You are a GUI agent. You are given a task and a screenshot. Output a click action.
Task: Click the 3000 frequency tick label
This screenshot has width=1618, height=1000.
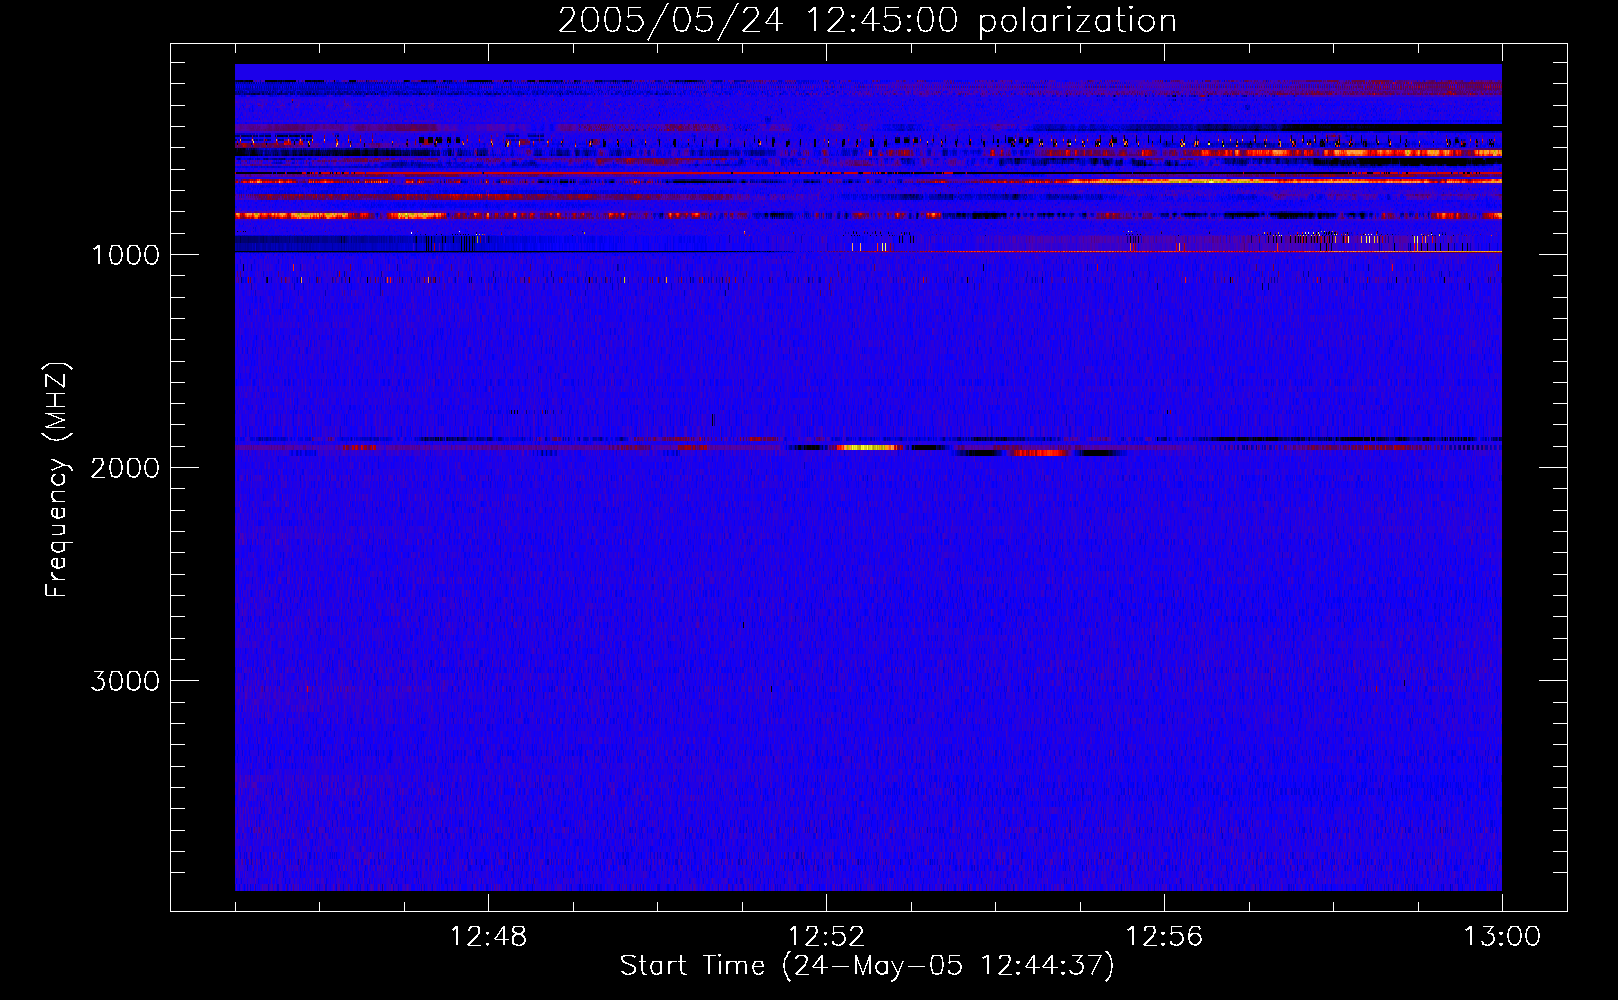[125, 681]
